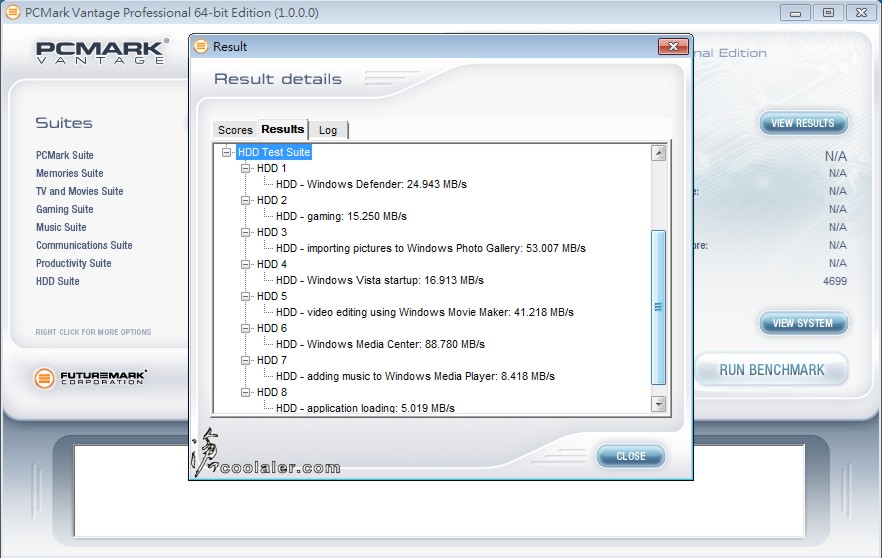Click the PCMark Vantage window title icon
Screen dimensions: 882x558
click(x=12, y=12)
